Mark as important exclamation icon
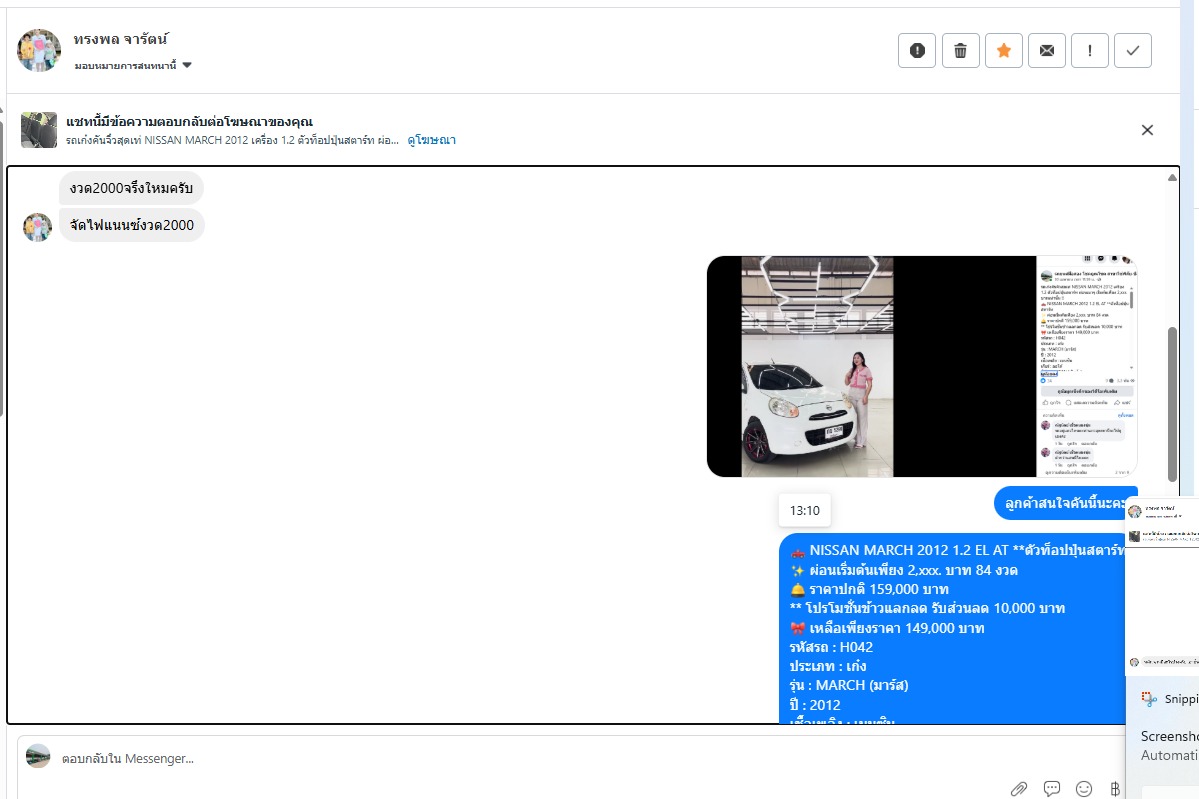This screenshot has height=799, width=1199. [1090, 50]
